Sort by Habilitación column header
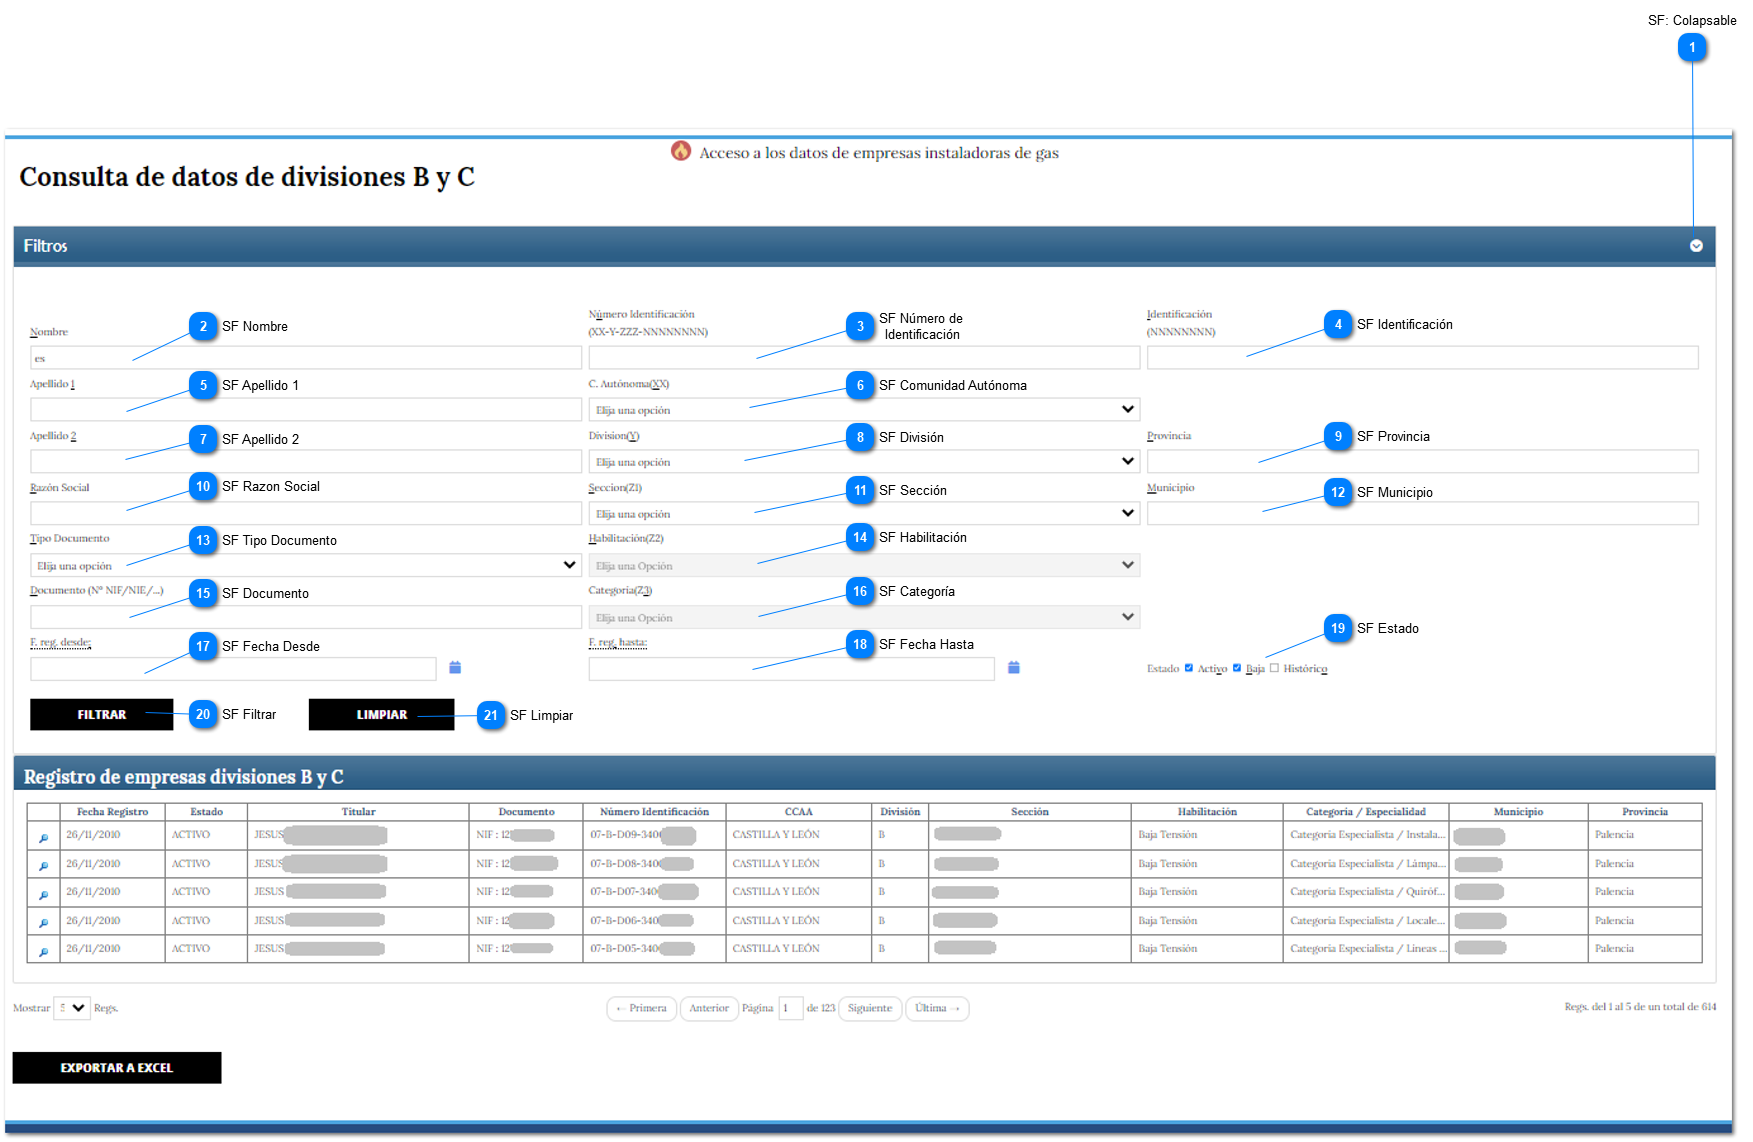Screen dimensions: 1753x1142 [x=1207, y=812]
